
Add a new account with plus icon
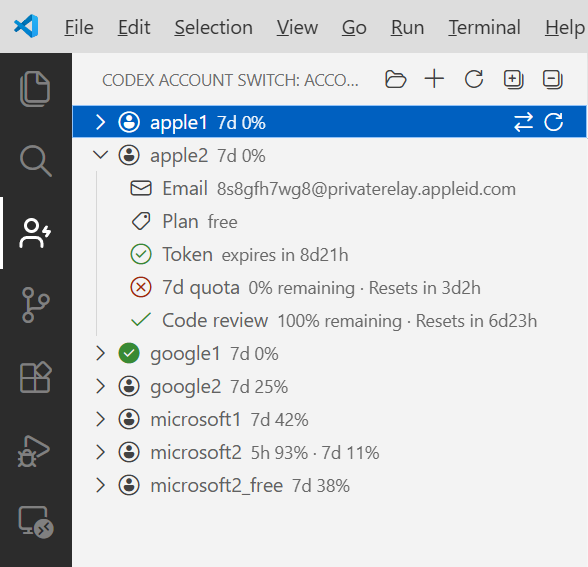[434, 79]
